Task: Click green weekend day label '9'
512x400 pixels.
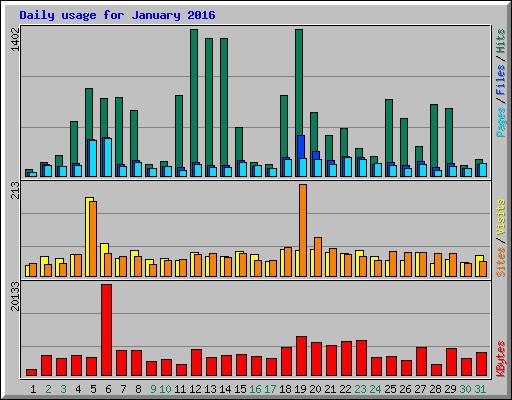Action: coord(153,389)
